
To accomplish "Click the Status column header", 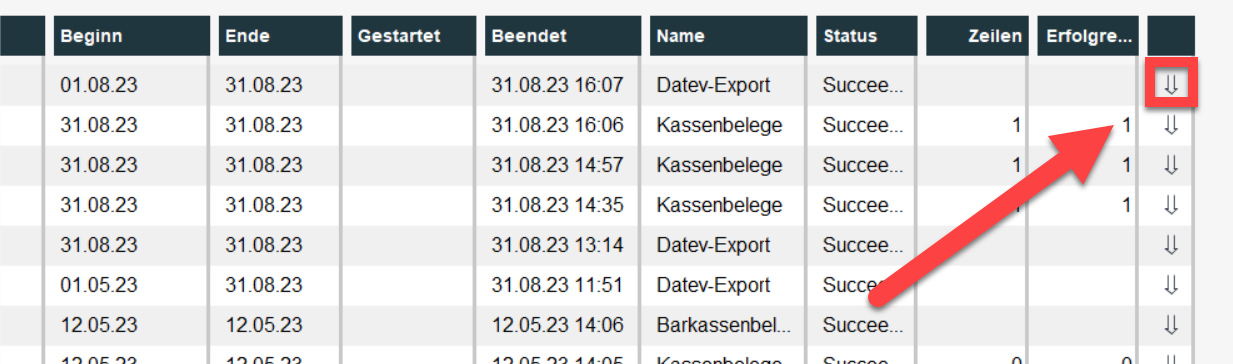I will [866, 36].
